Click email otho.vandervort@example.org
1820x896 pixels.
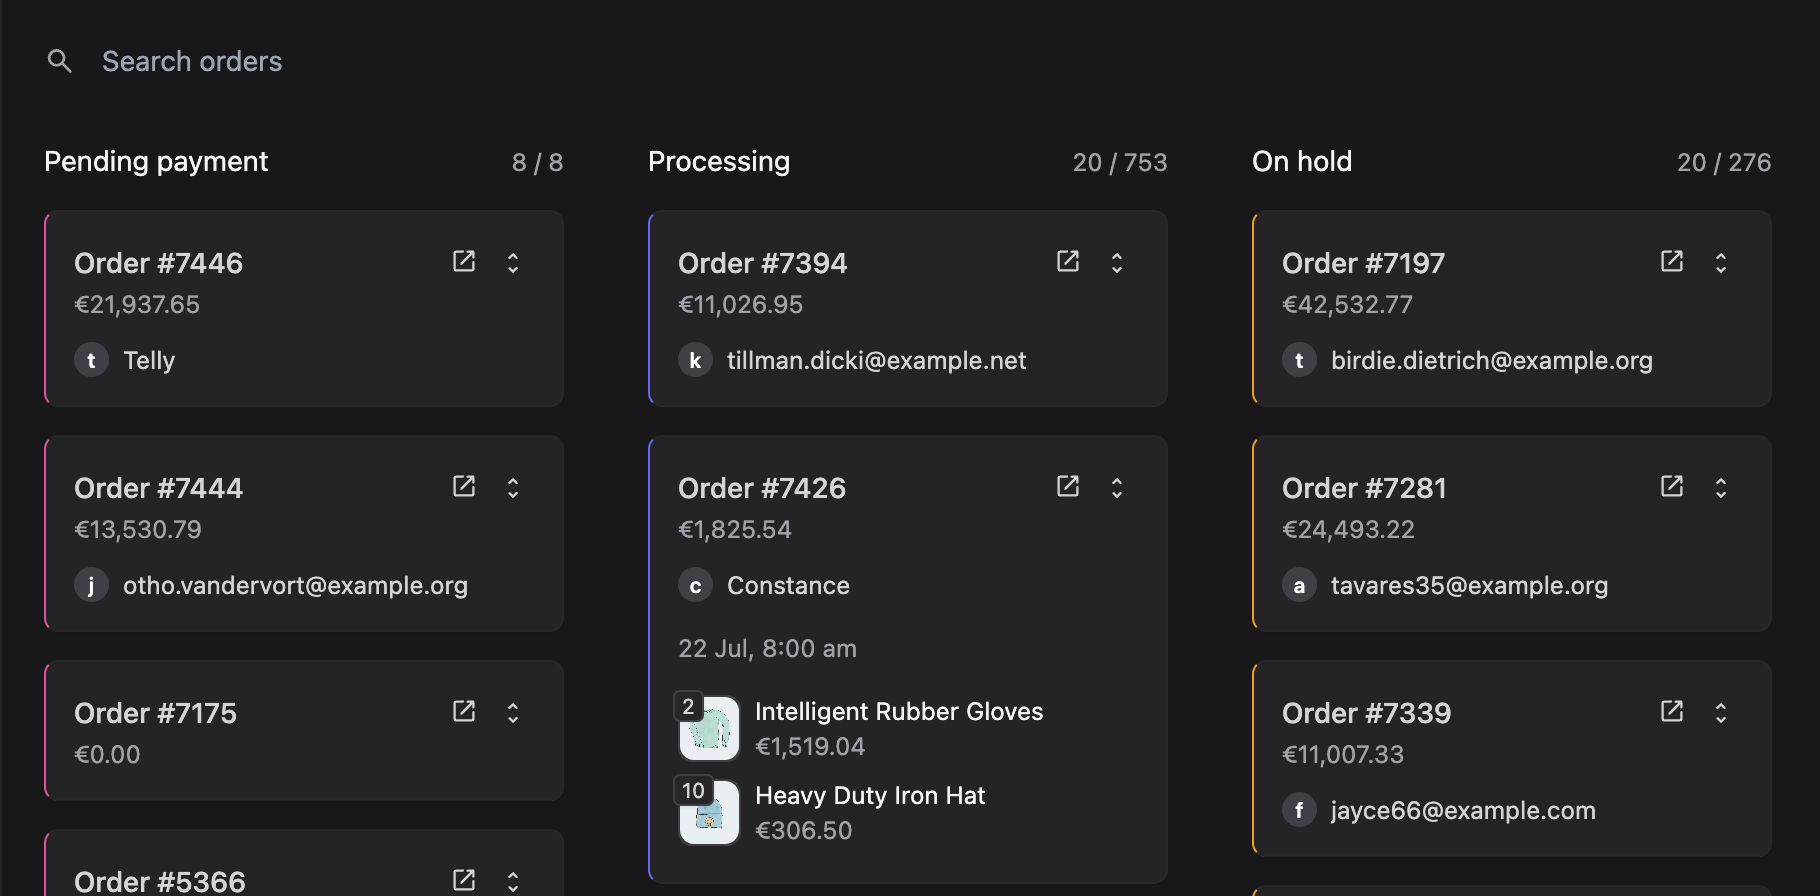coord(295,586)
